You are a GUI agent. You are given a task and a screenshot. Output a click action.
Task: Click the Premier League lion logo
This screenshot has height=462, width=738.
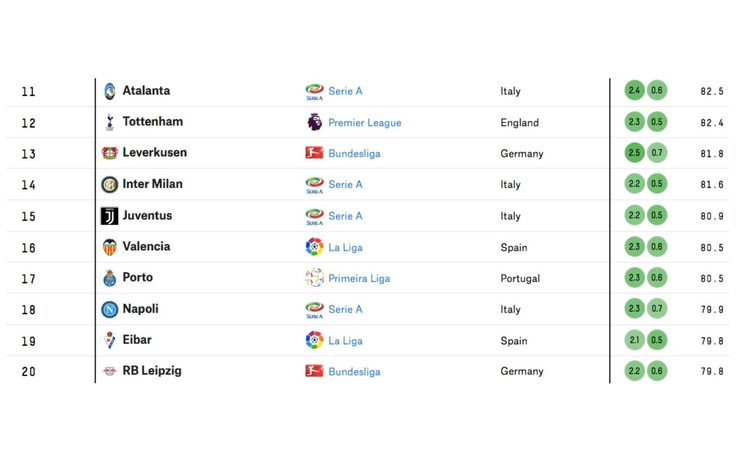[314, 122]
